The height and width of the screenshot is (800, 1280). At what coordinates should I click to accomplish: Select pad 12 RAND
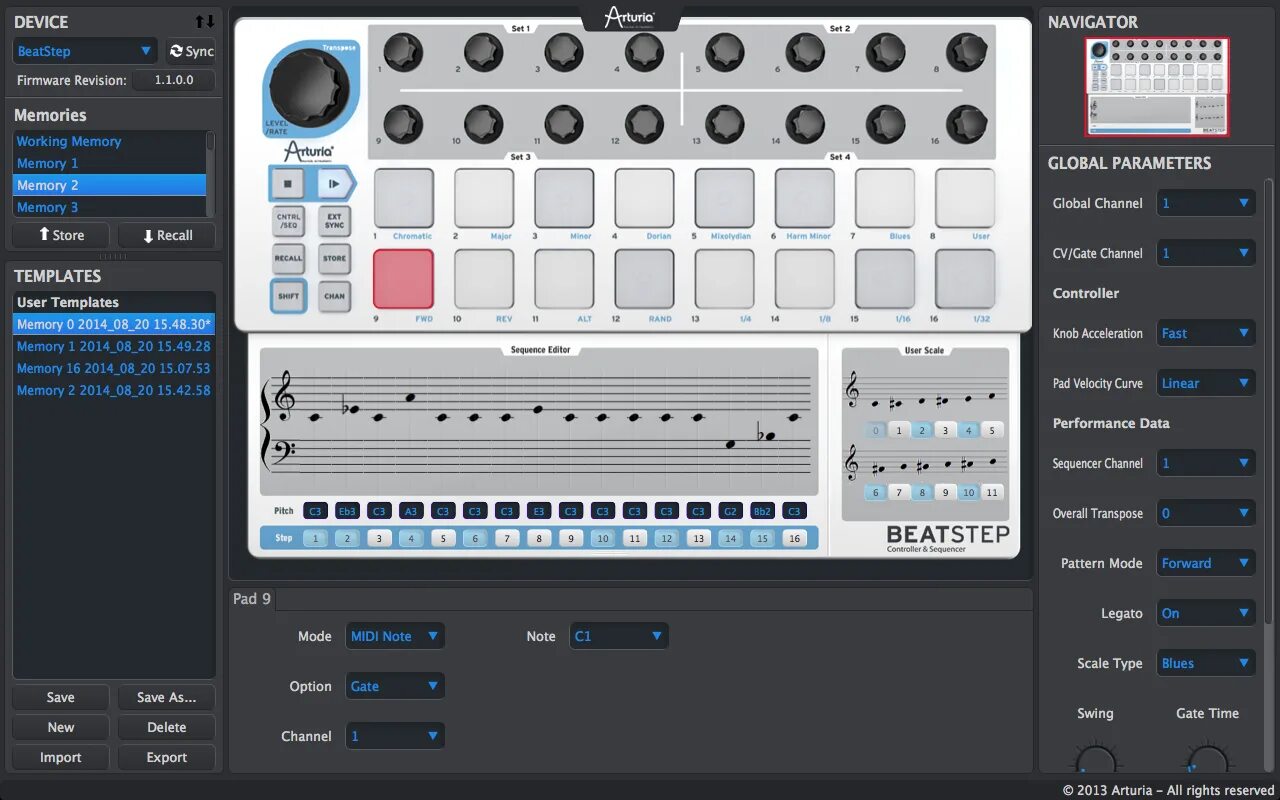coord(644,279)
